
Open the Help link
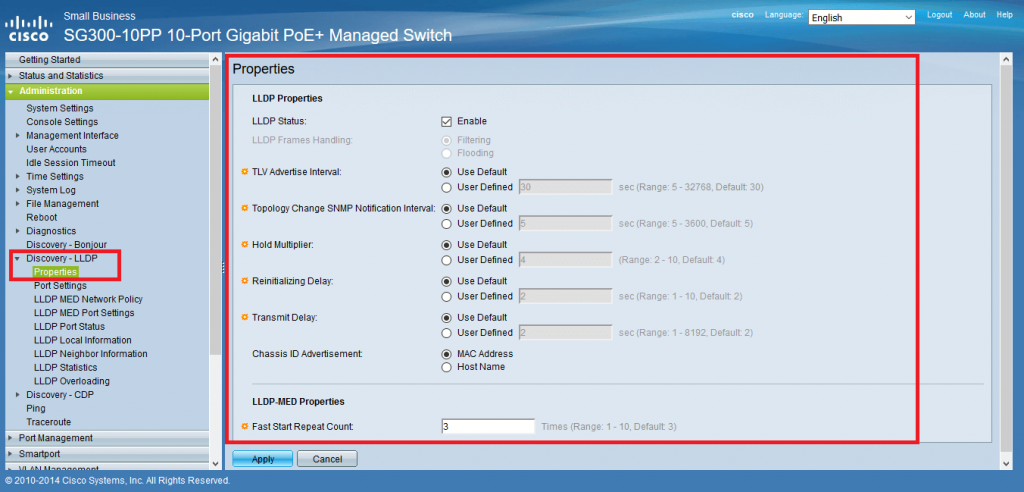pos(1004,15)
